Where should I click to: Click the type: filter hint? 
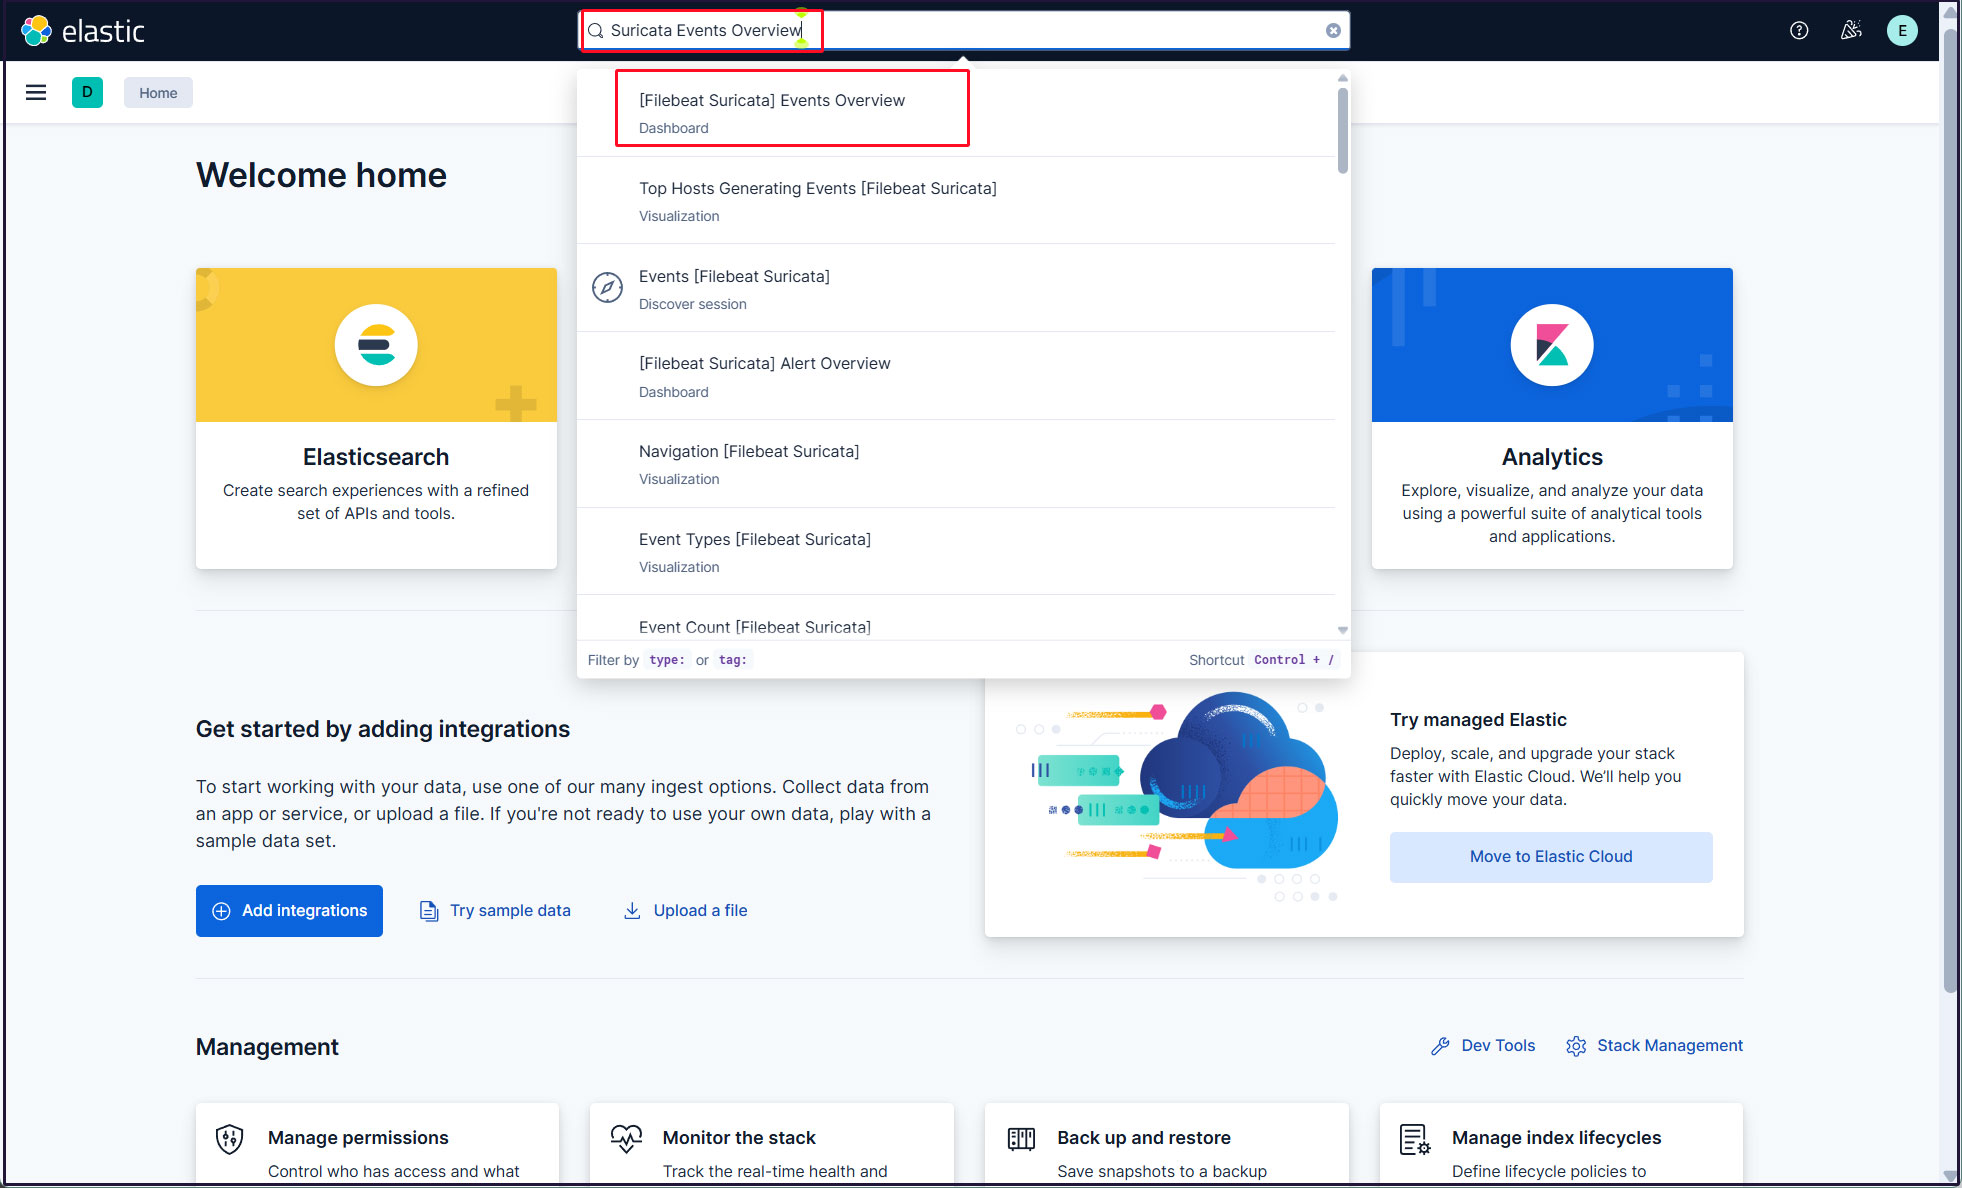667,660
